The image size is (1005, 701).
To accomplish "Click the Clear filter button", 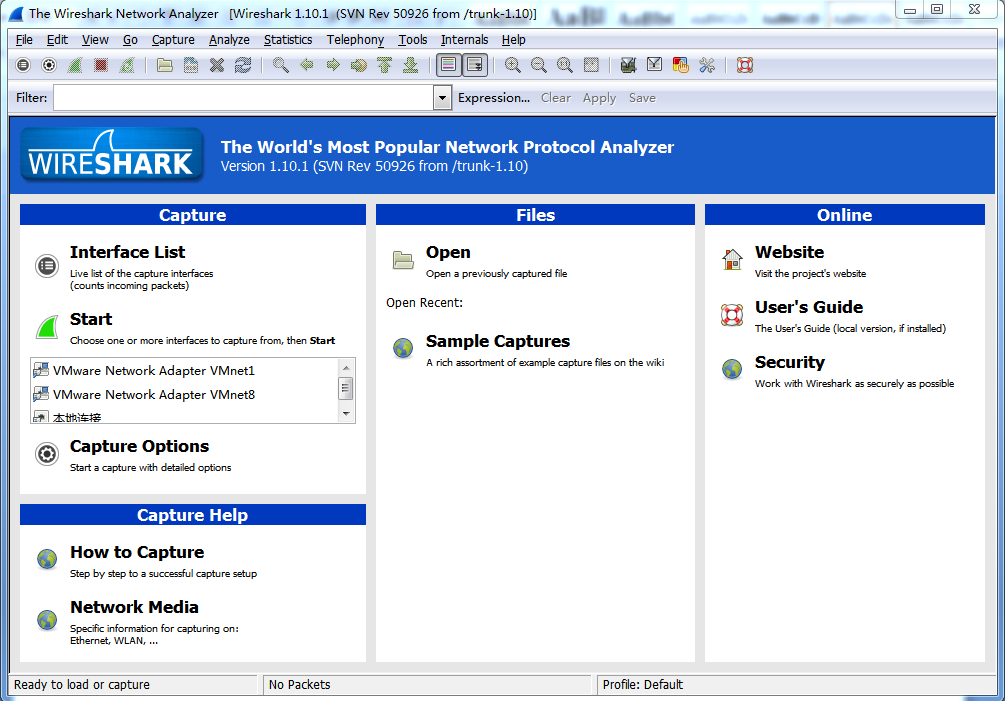I will coord(556,98).
